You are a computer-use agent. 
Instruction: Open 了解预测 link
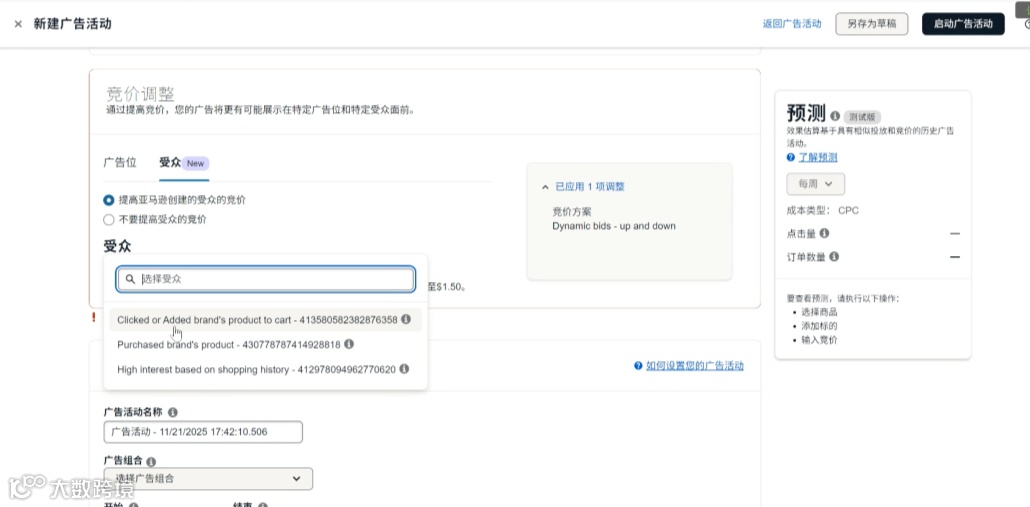coord(818,158)
